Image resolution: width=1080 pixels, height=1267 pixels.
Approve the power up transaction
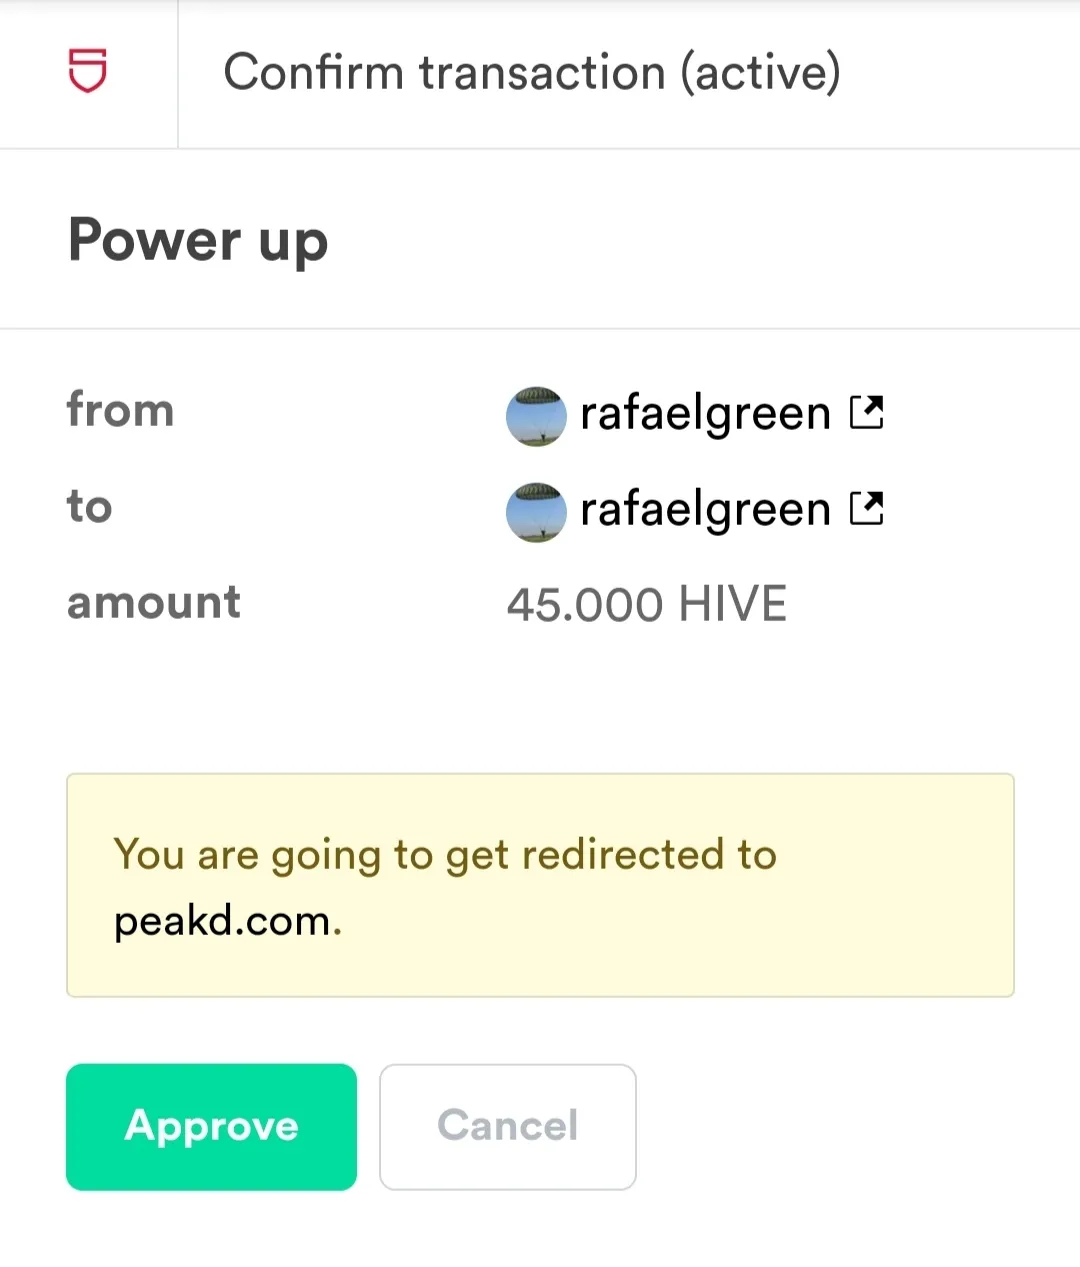coord(211,1127)
